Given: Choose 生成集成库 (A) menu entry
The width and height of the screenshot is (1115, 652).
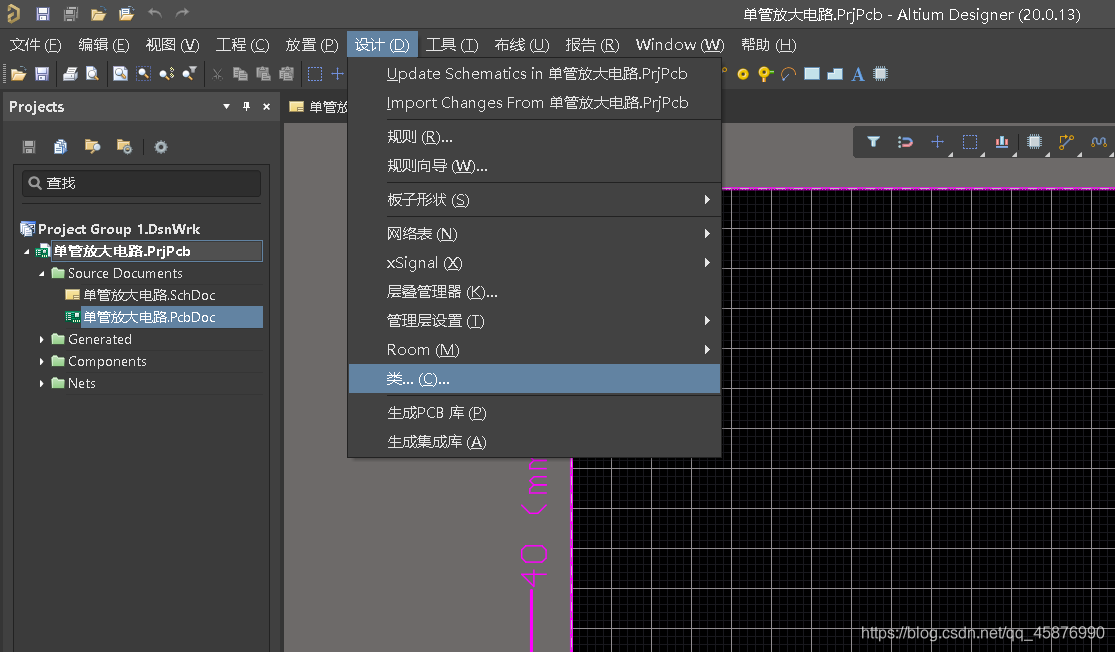Looking at the screenshot, I should [534, 442].
